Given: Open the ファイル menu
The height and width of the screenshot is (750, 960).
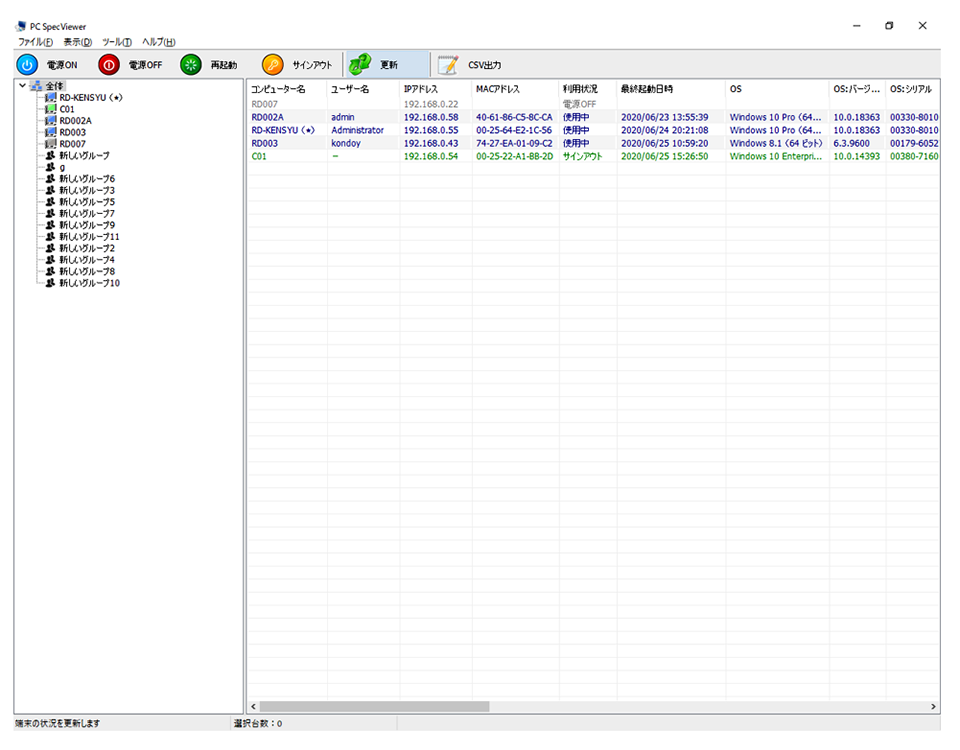Looking at the screenshot, I should [x=36, y=42].
